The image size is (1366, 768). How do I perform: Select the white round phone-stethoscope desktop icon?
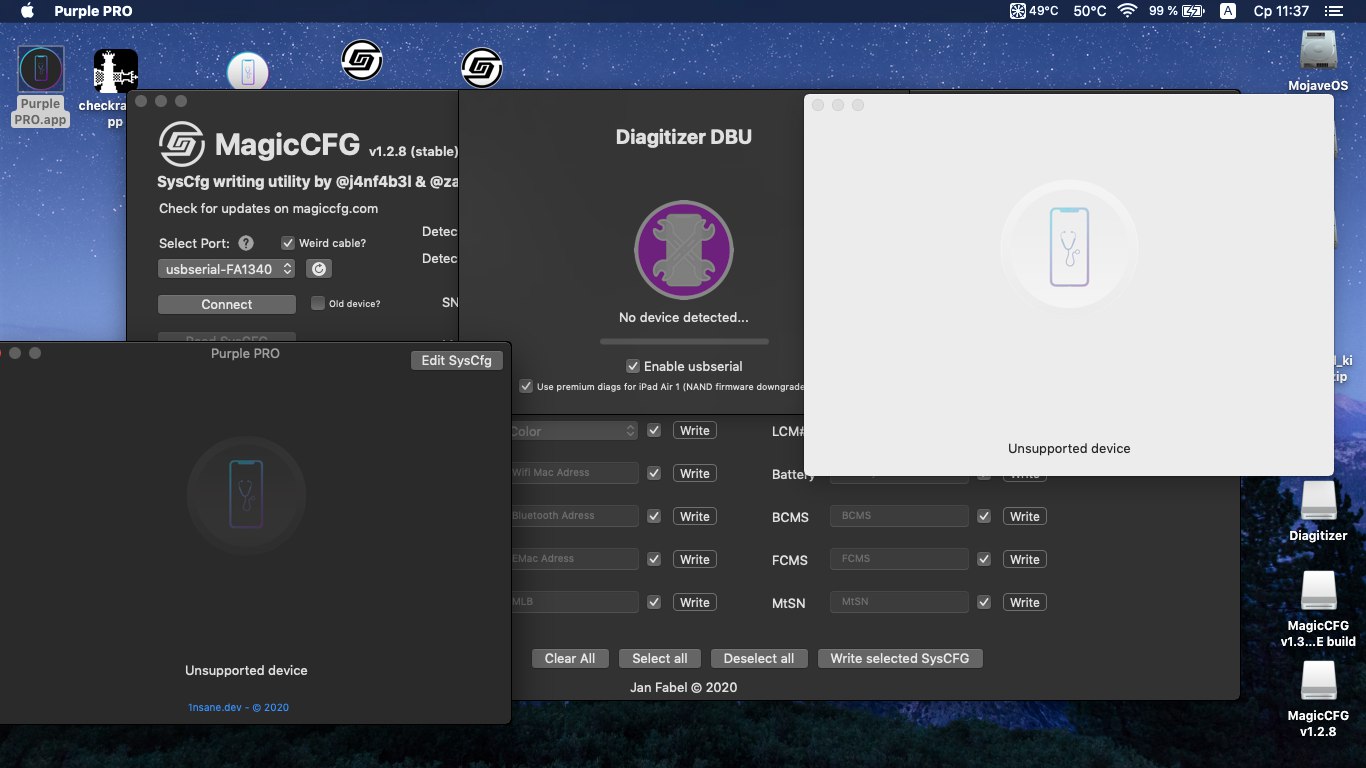[247, 73]
